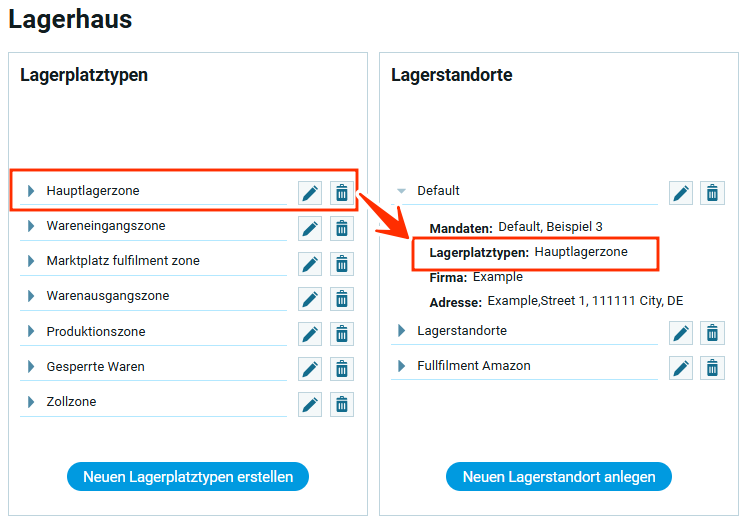The image size is (745, 525).
Task: Select the Gesperrte Waren list item
Action: [95, 367]
